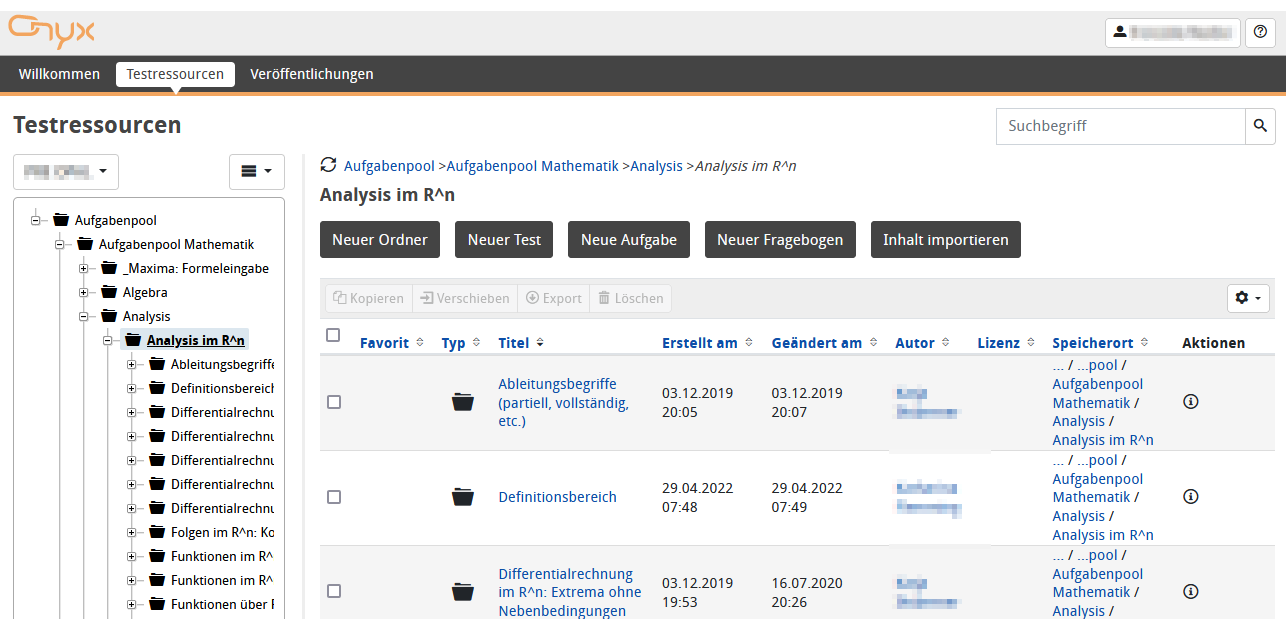
Task: Open info icon for the Definitionsbereich row
Action: [1190, 496]
